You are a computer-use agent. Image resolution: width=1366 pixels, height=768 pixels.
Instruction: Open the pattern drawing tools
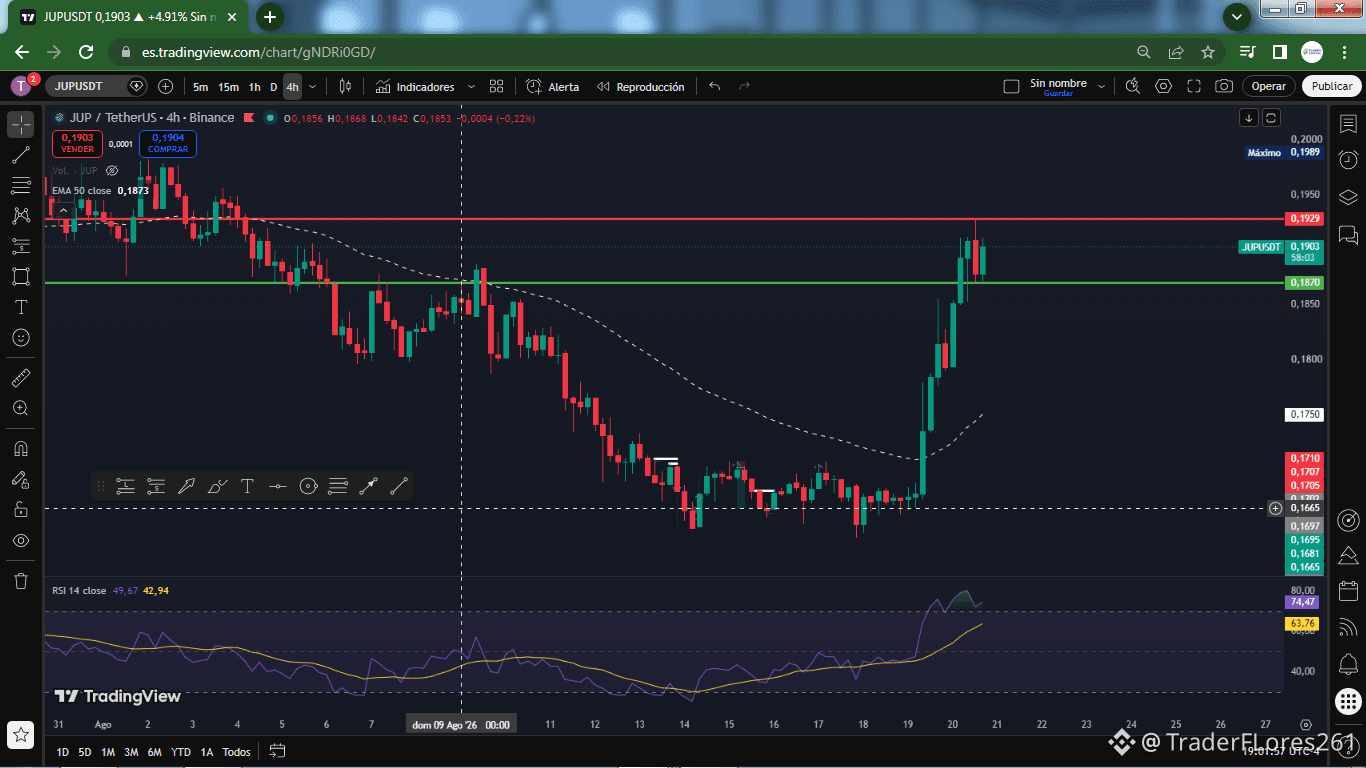[20, 215]
